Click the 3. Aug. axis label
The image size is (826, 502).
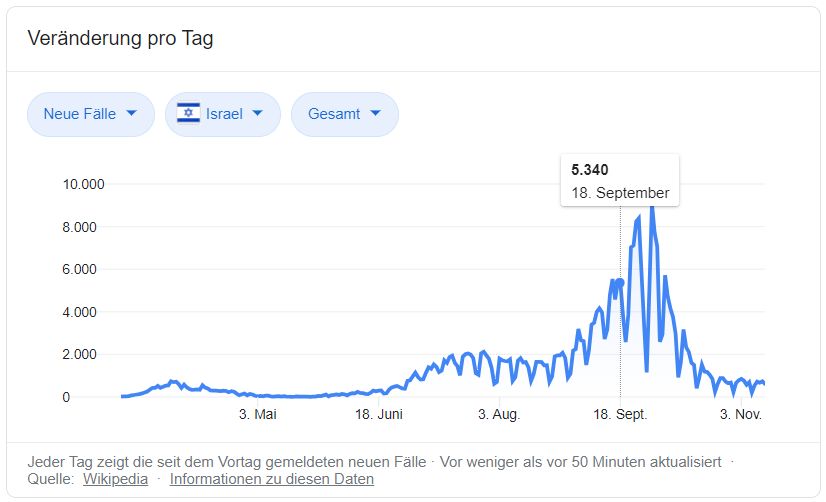(x=500, y=414)
